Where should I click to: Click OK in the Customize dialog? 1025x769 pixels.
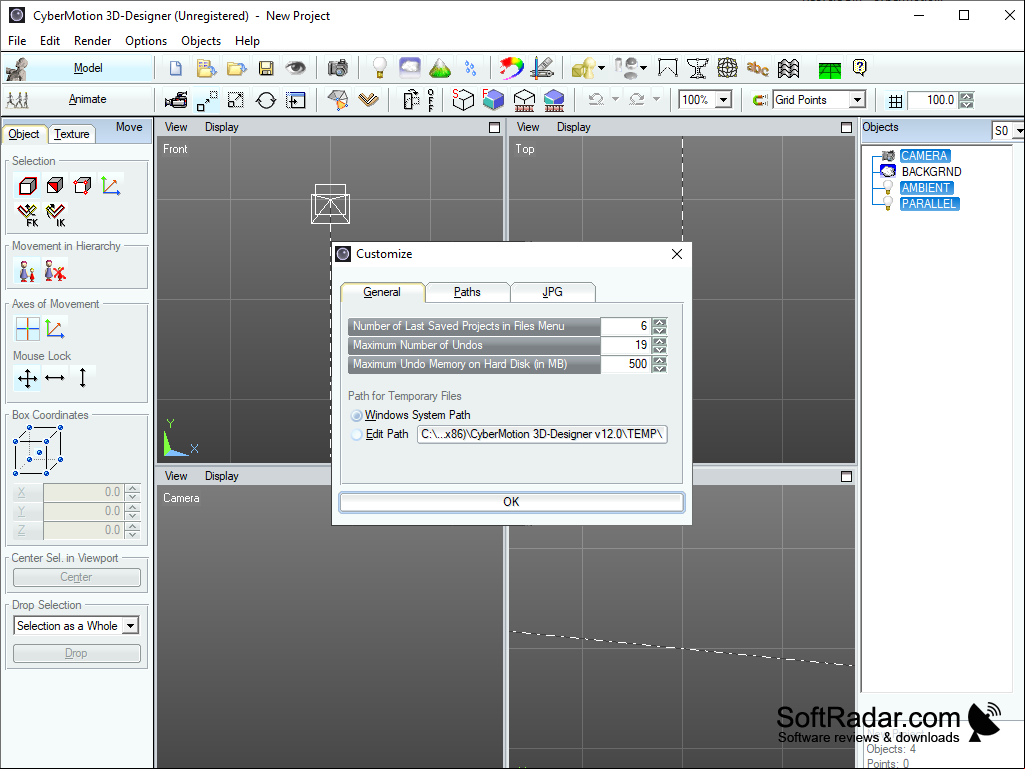[511, 502]
